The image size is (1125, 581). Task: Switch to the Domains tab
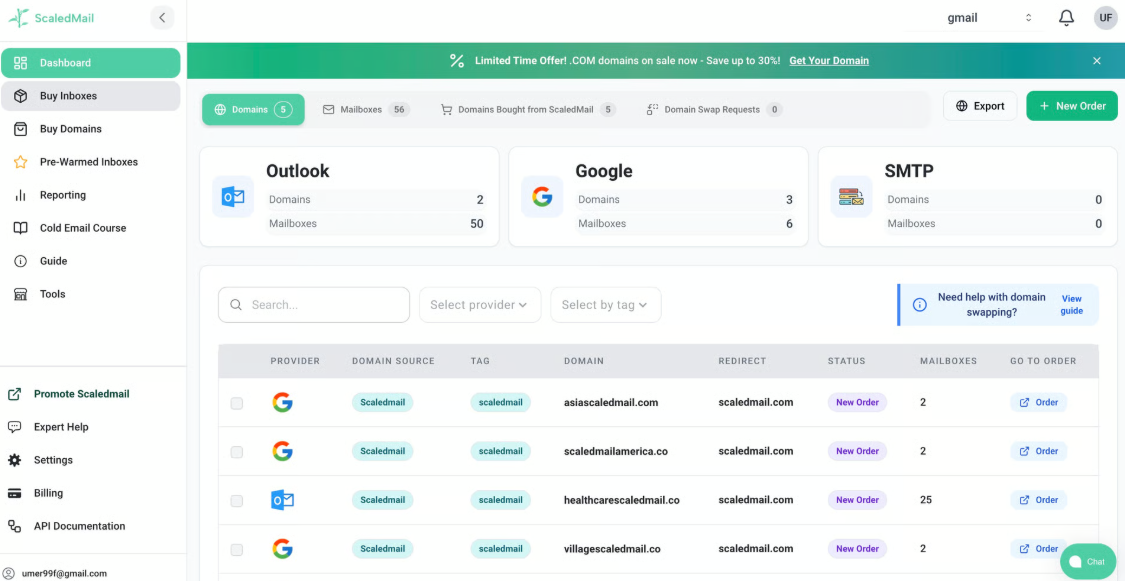253,110
